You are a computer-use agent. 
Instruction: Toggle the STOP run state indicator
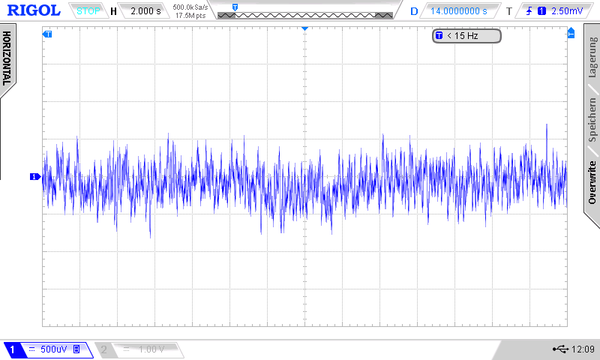[x=88, y=11]
